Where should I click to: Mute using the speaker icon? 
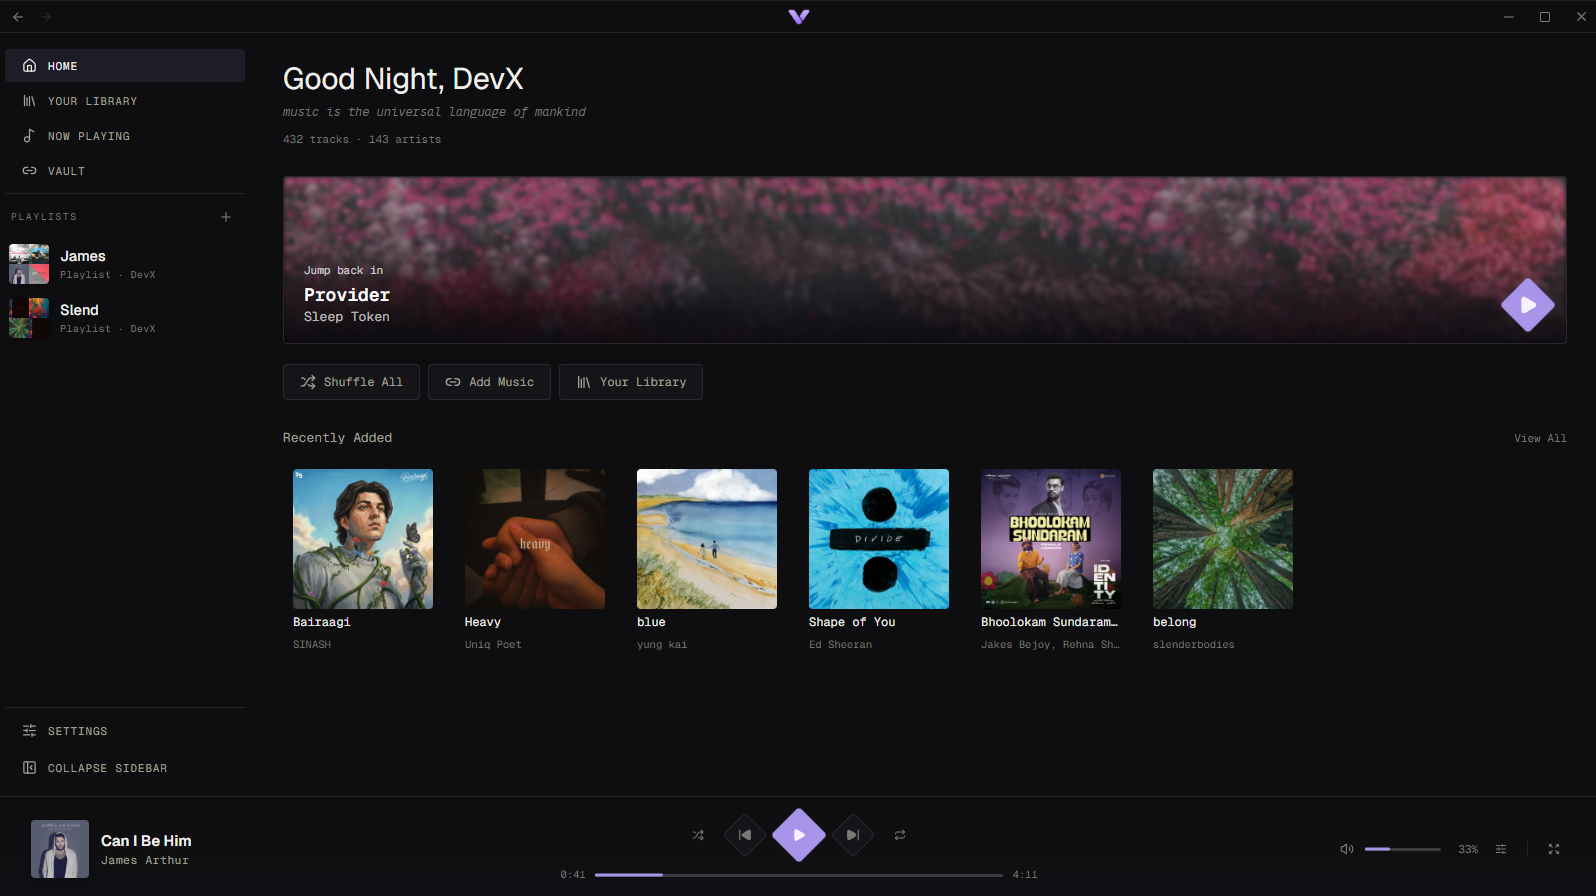coord(1347,849)
